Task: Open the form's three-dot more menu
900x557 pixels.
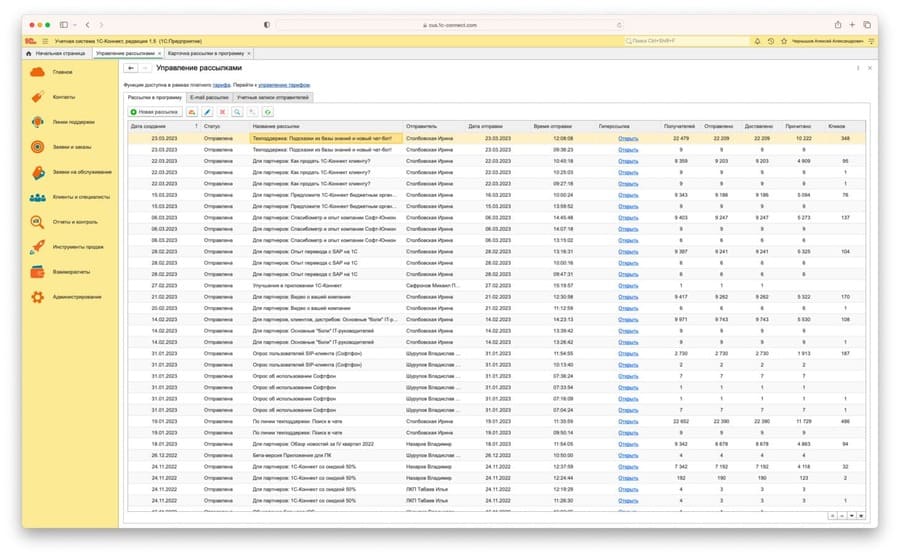Action: 858,68
